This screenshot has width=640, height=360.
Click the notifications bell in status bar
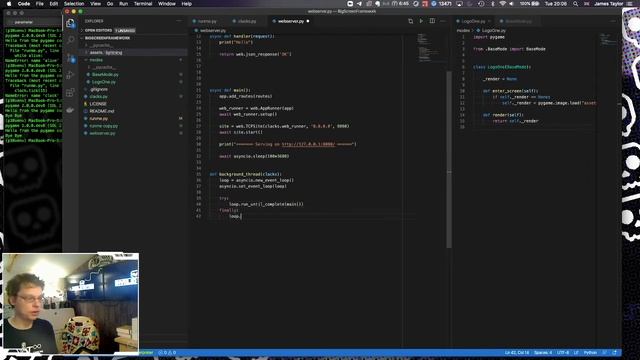coord(614,353)
